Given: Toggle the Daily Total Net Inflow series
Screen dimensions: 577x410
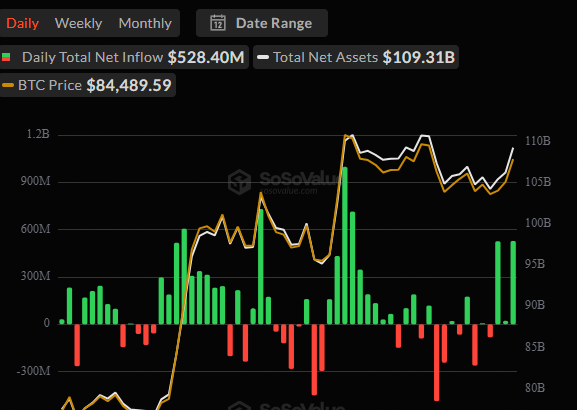Looking at the screenshot, I should coord(124,57).
